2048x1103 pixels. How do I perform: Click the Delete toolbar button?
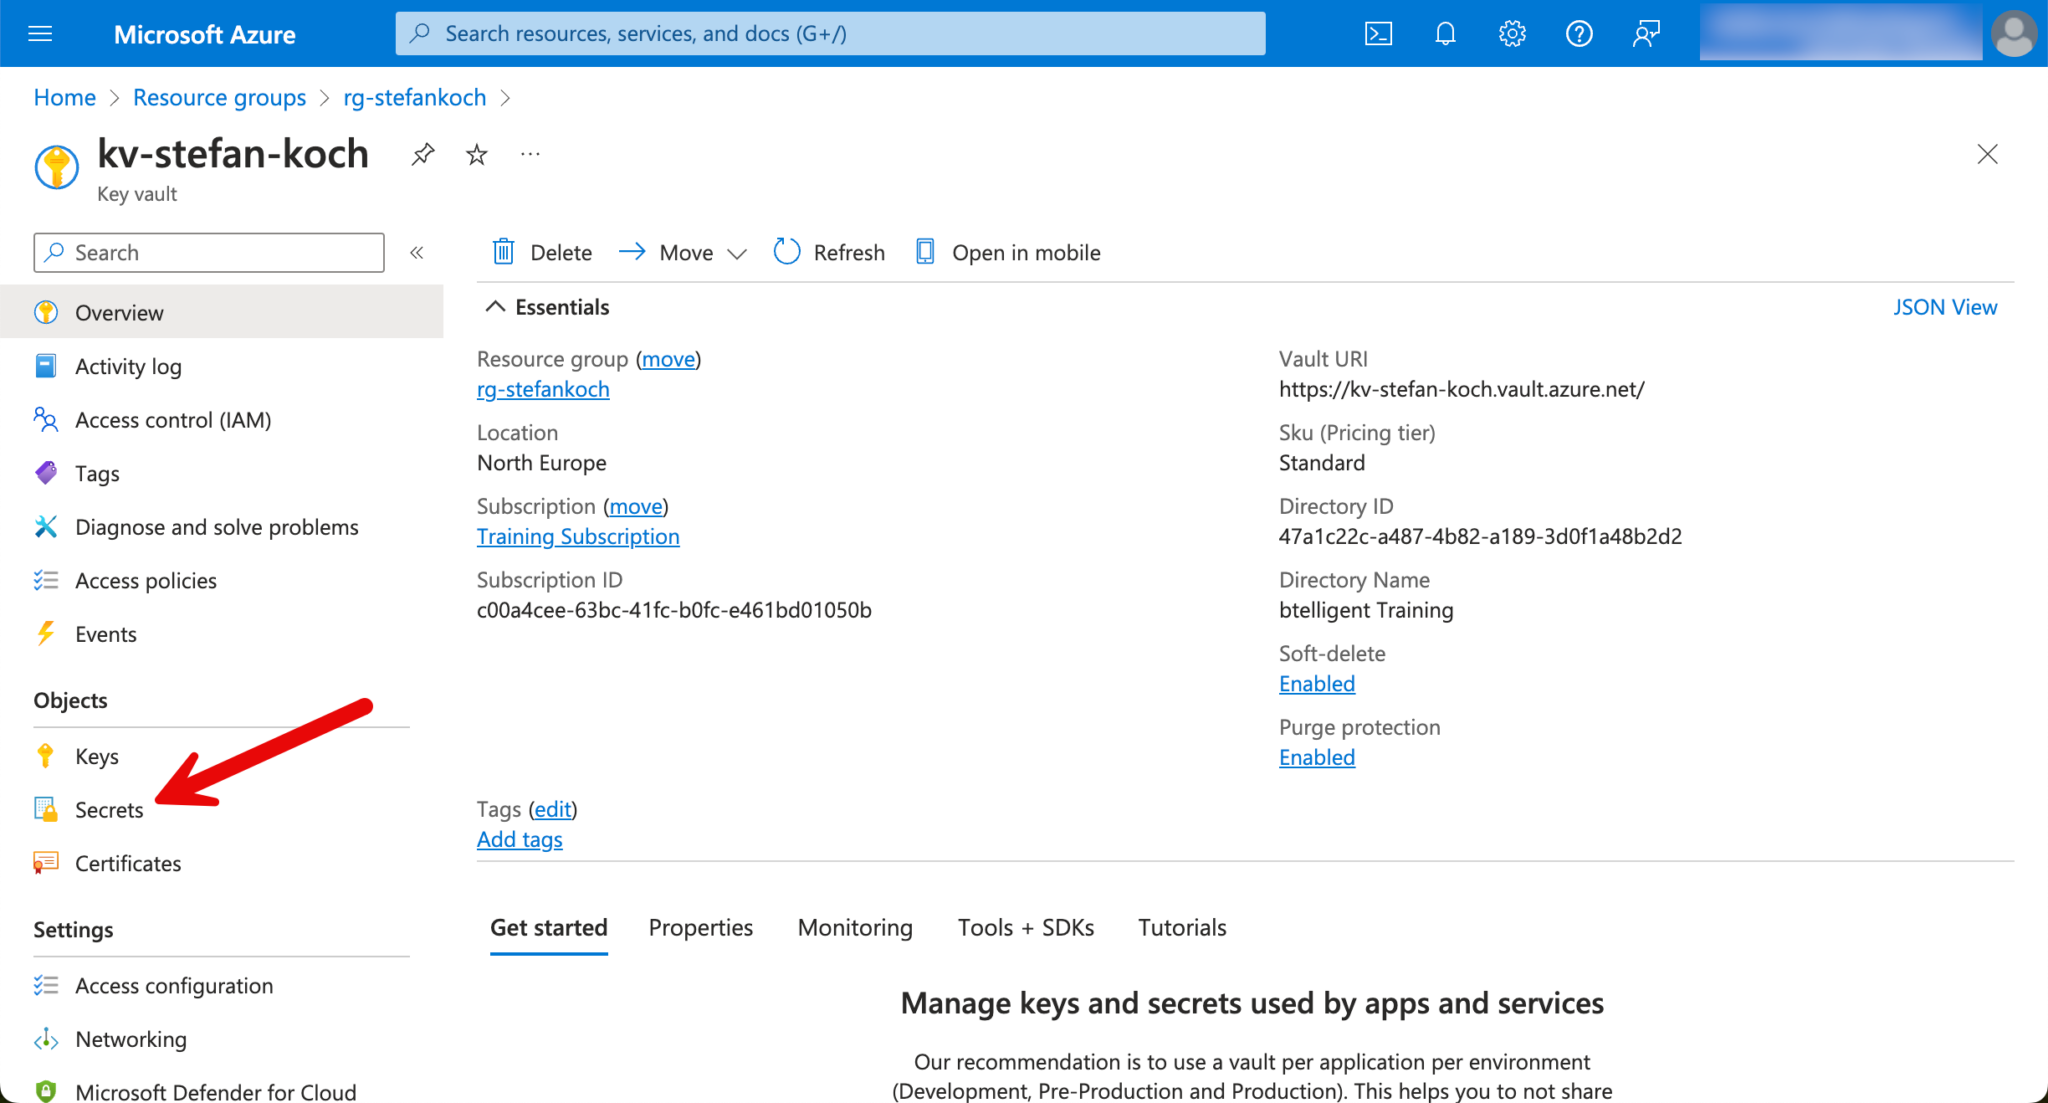point(542,252)
